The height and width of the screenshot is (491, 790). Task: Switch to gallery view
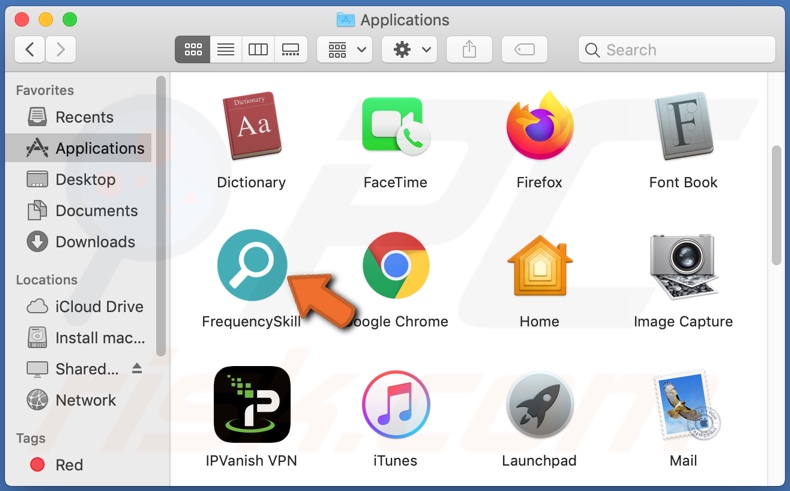[291, 49]
